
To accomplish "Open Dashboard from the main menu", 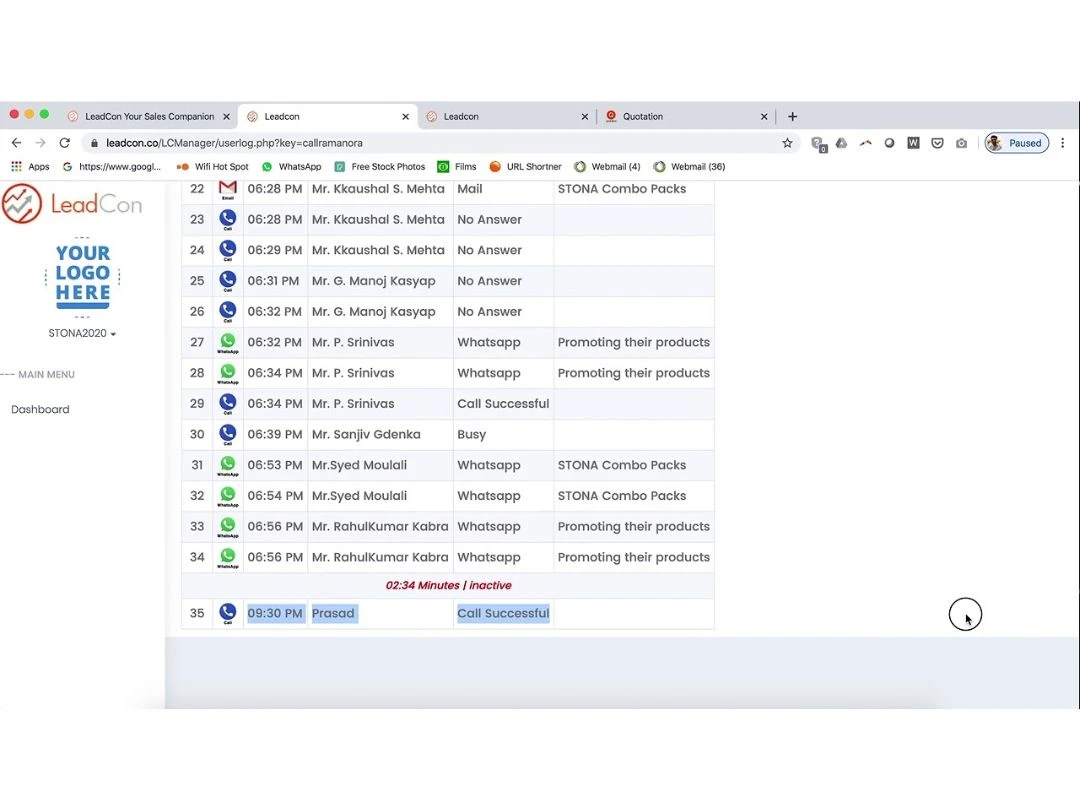I will [x=40, y=409].
